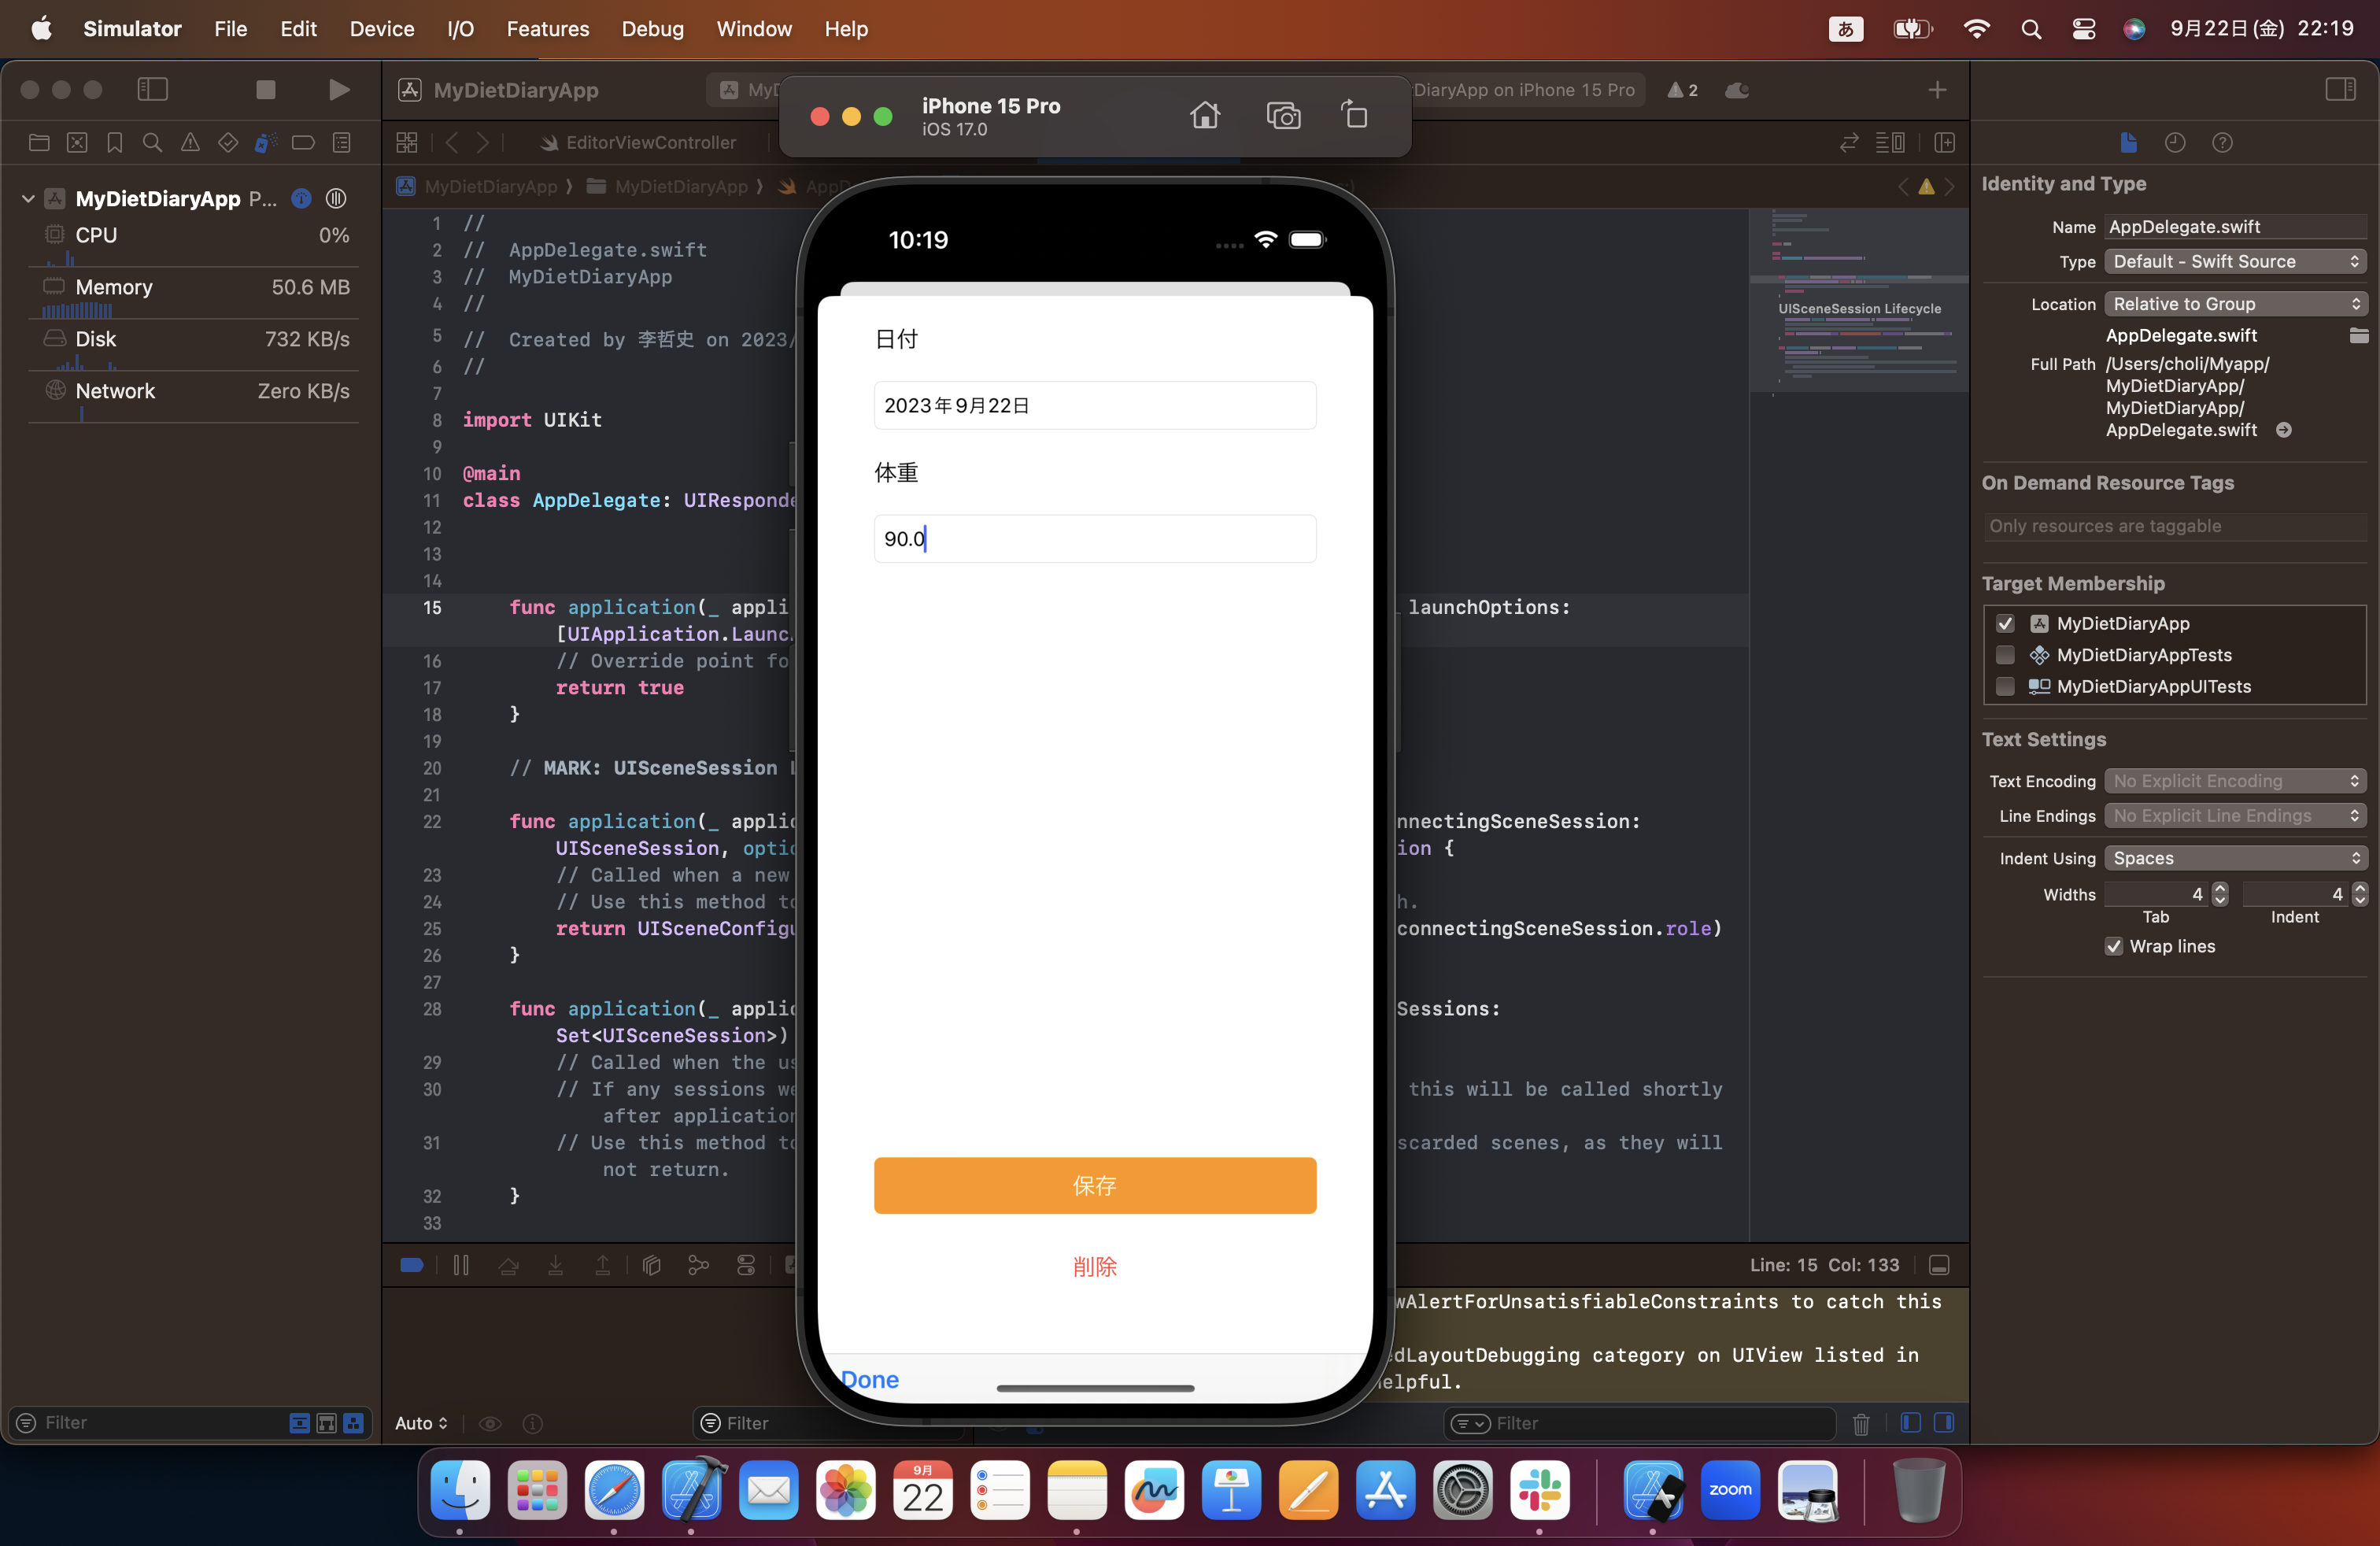Enable MyDietDiaryAppTests target membership
2380x1546 pixels.
coord(2005,655)
